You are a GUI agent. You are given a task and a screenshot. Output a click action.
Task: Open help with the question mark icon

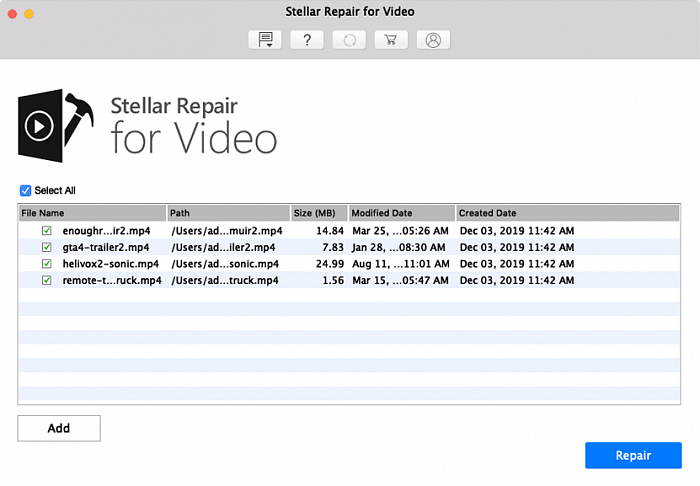click(307, 40)
